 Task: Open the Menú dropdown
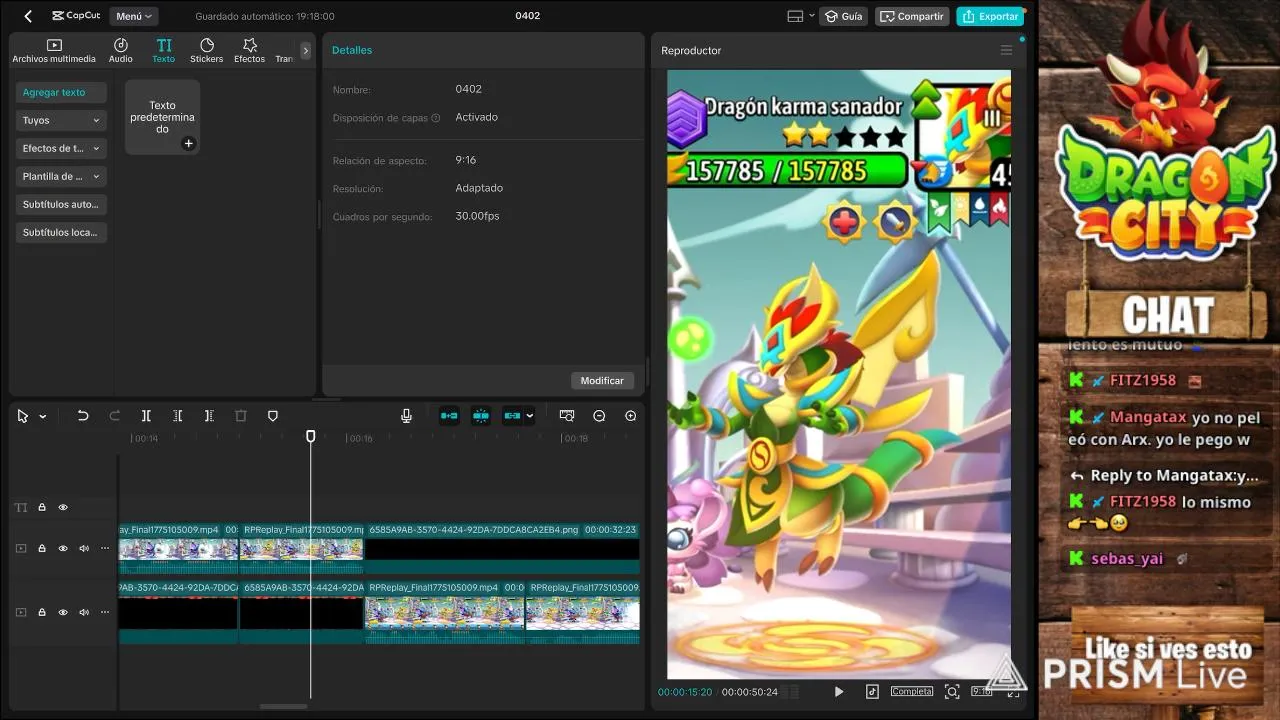click(x=134, y=16)
